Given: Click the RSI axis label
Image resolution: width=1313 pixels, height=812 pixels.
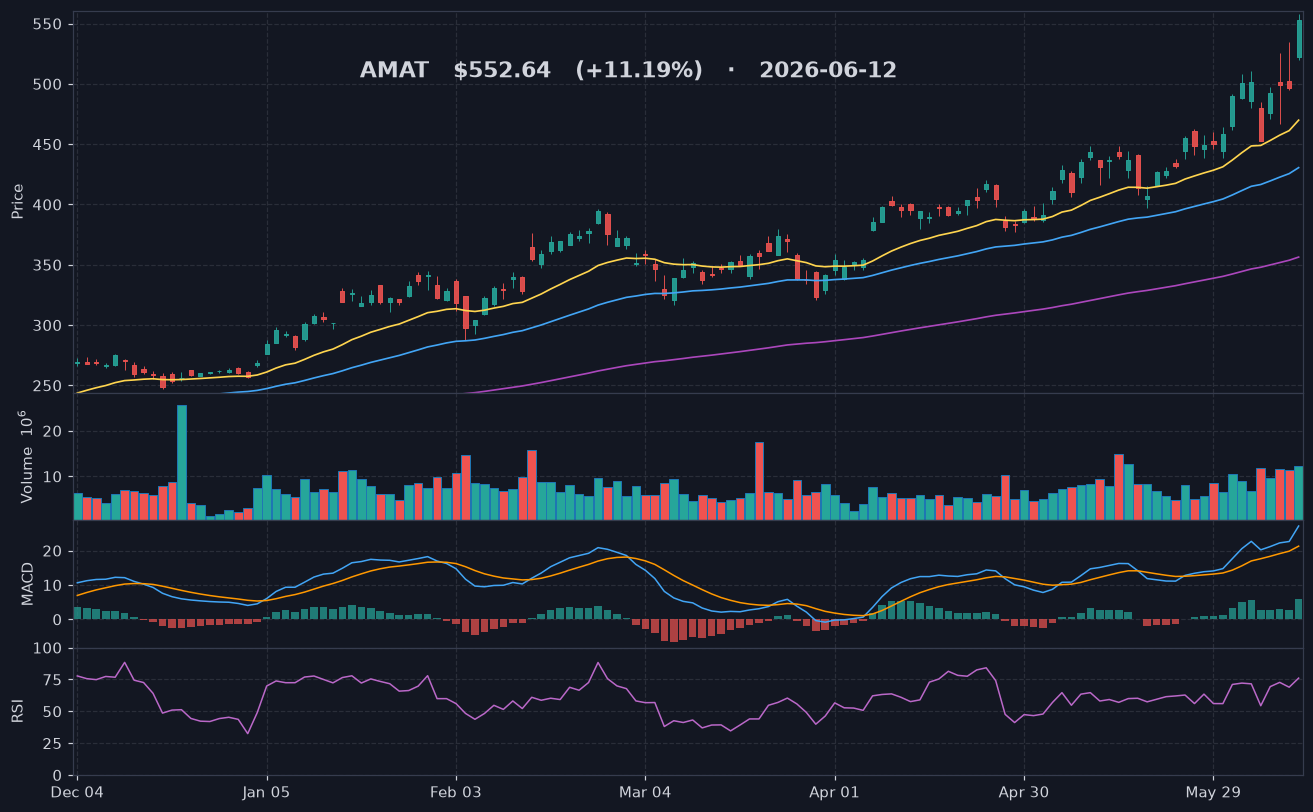Looking at the screenshot, I should pyautogui.click(x=18, y=711).
